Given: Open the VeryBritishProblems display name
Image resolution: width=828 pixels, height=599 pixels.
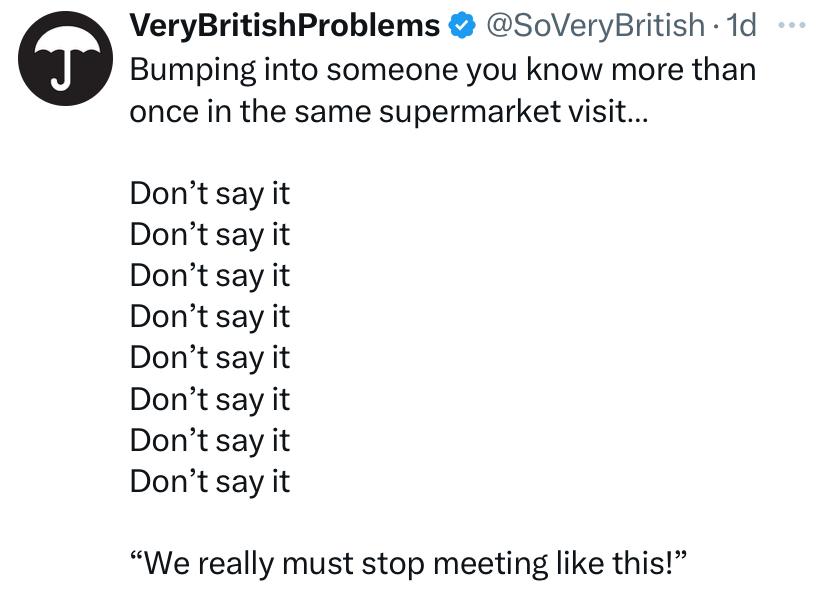Looking at the screenshot, I should coord(285,27).
